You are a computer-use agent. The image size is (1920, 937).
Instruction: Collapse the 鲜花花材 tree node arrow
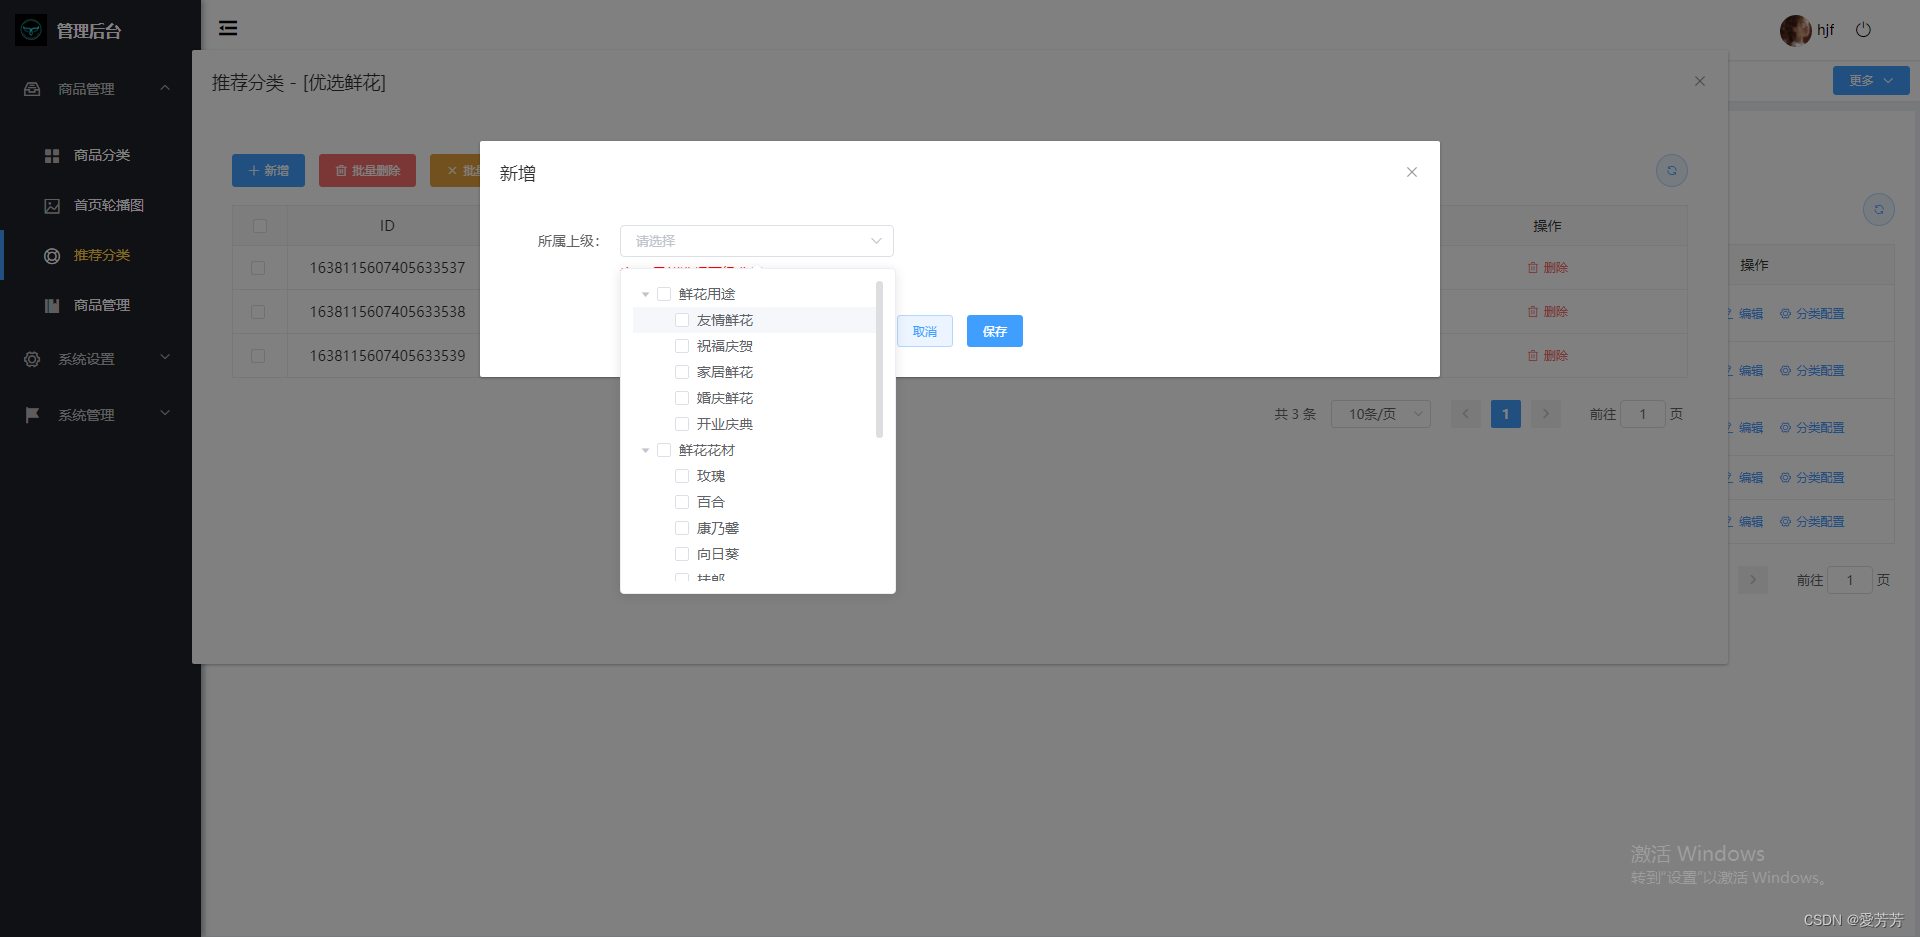645,450
